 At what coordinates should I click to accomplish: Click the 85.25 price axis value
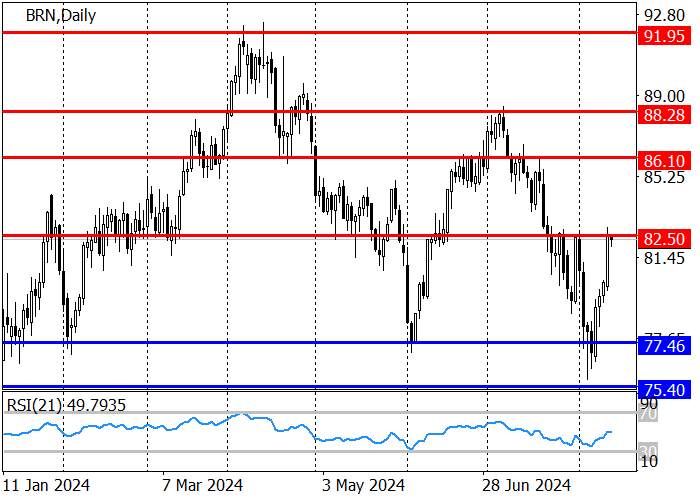(664, 178)
